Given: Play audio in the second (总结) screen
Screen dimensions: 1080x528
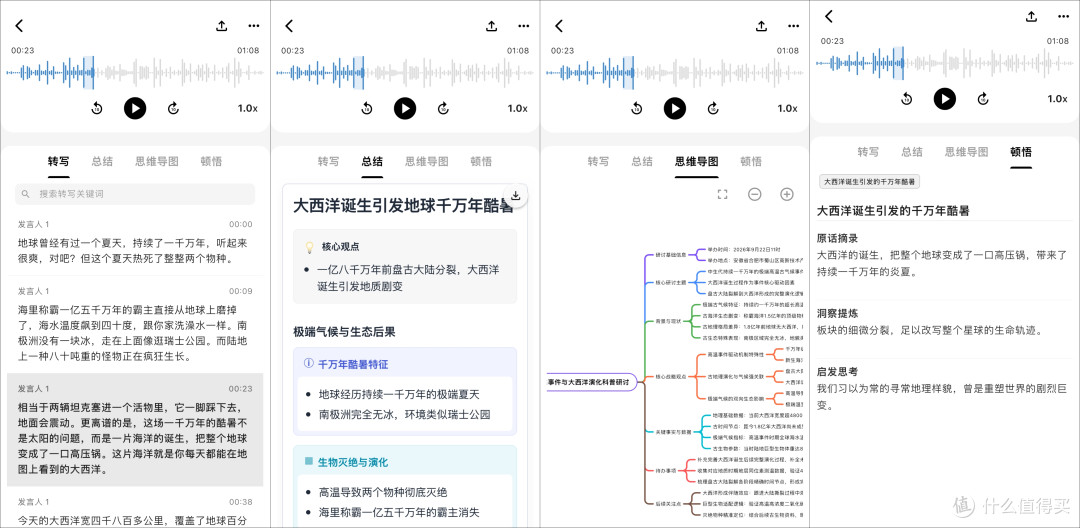Looking at the screenshot, I should (405, 108).
